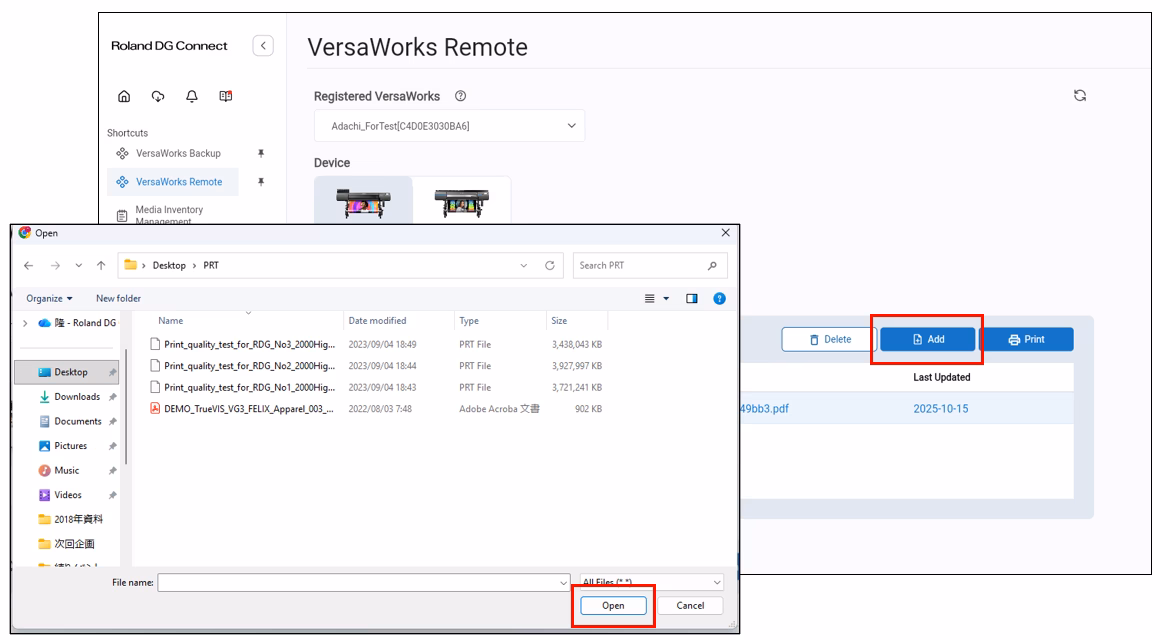Image resolution: width=1160 pixels, height=640 pixels.
Task: Unpin the VersaWorks Backup shortcut
Action: (261, 154)
